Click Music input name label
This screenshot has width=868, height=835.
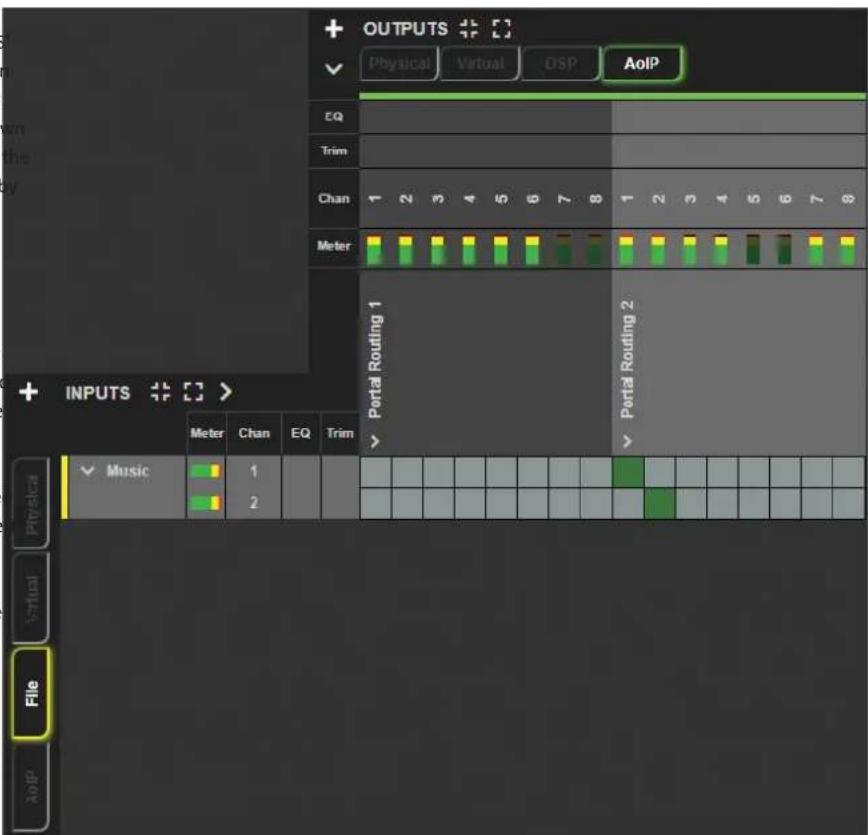point(127,471)
